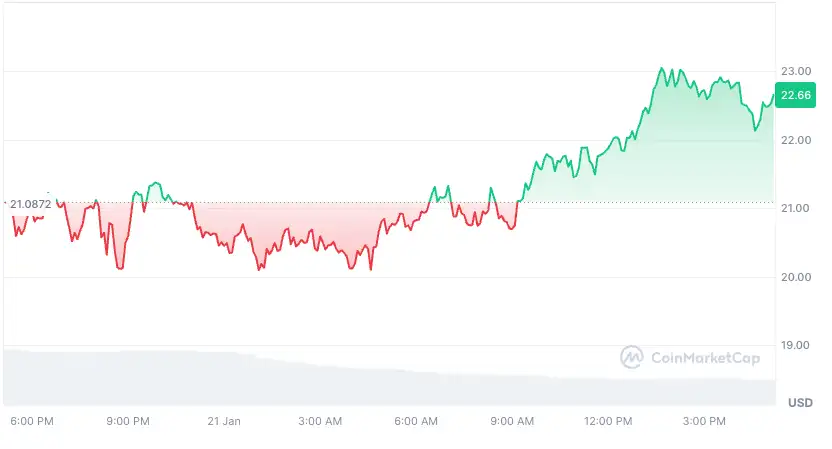Click the 6:00 PM time axis label
The height and width of the screenshot is (449, 832).
pyautogui.click(x=30, y=422)
